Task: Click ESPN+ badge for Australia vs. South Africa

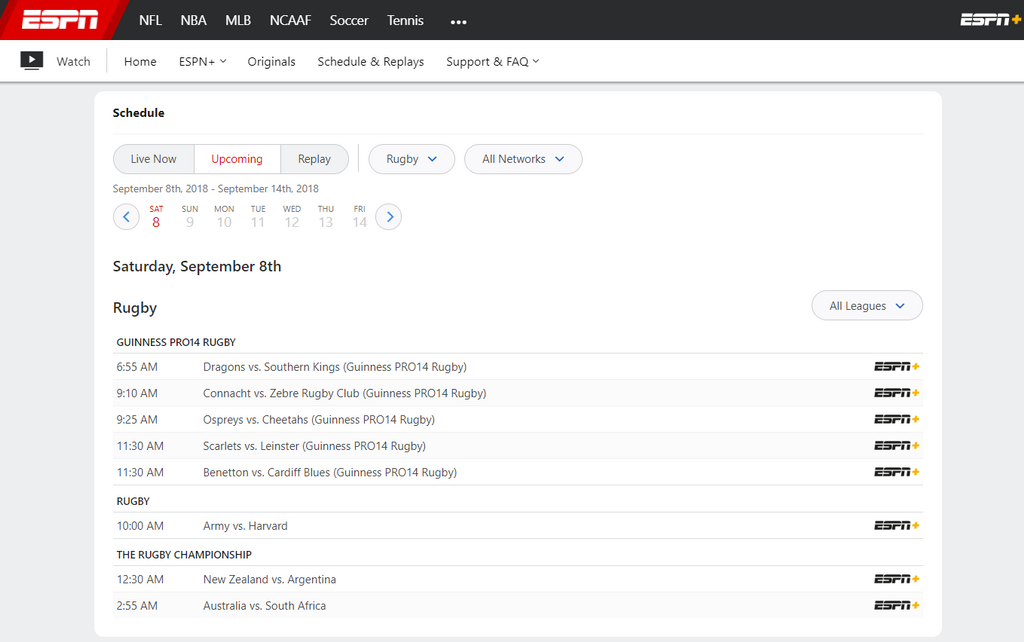Action: (x=897, y=605)
